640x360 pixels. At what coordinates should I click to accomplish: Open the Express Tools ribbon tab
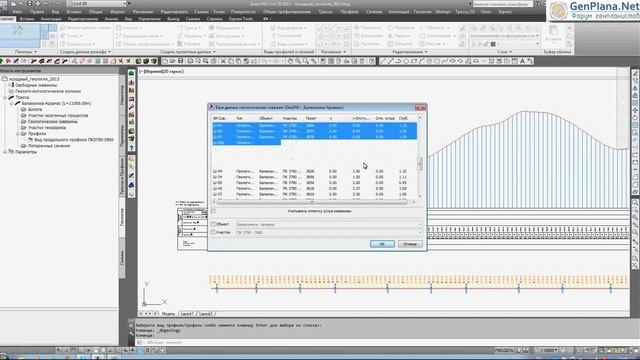[x=241, y=19]
